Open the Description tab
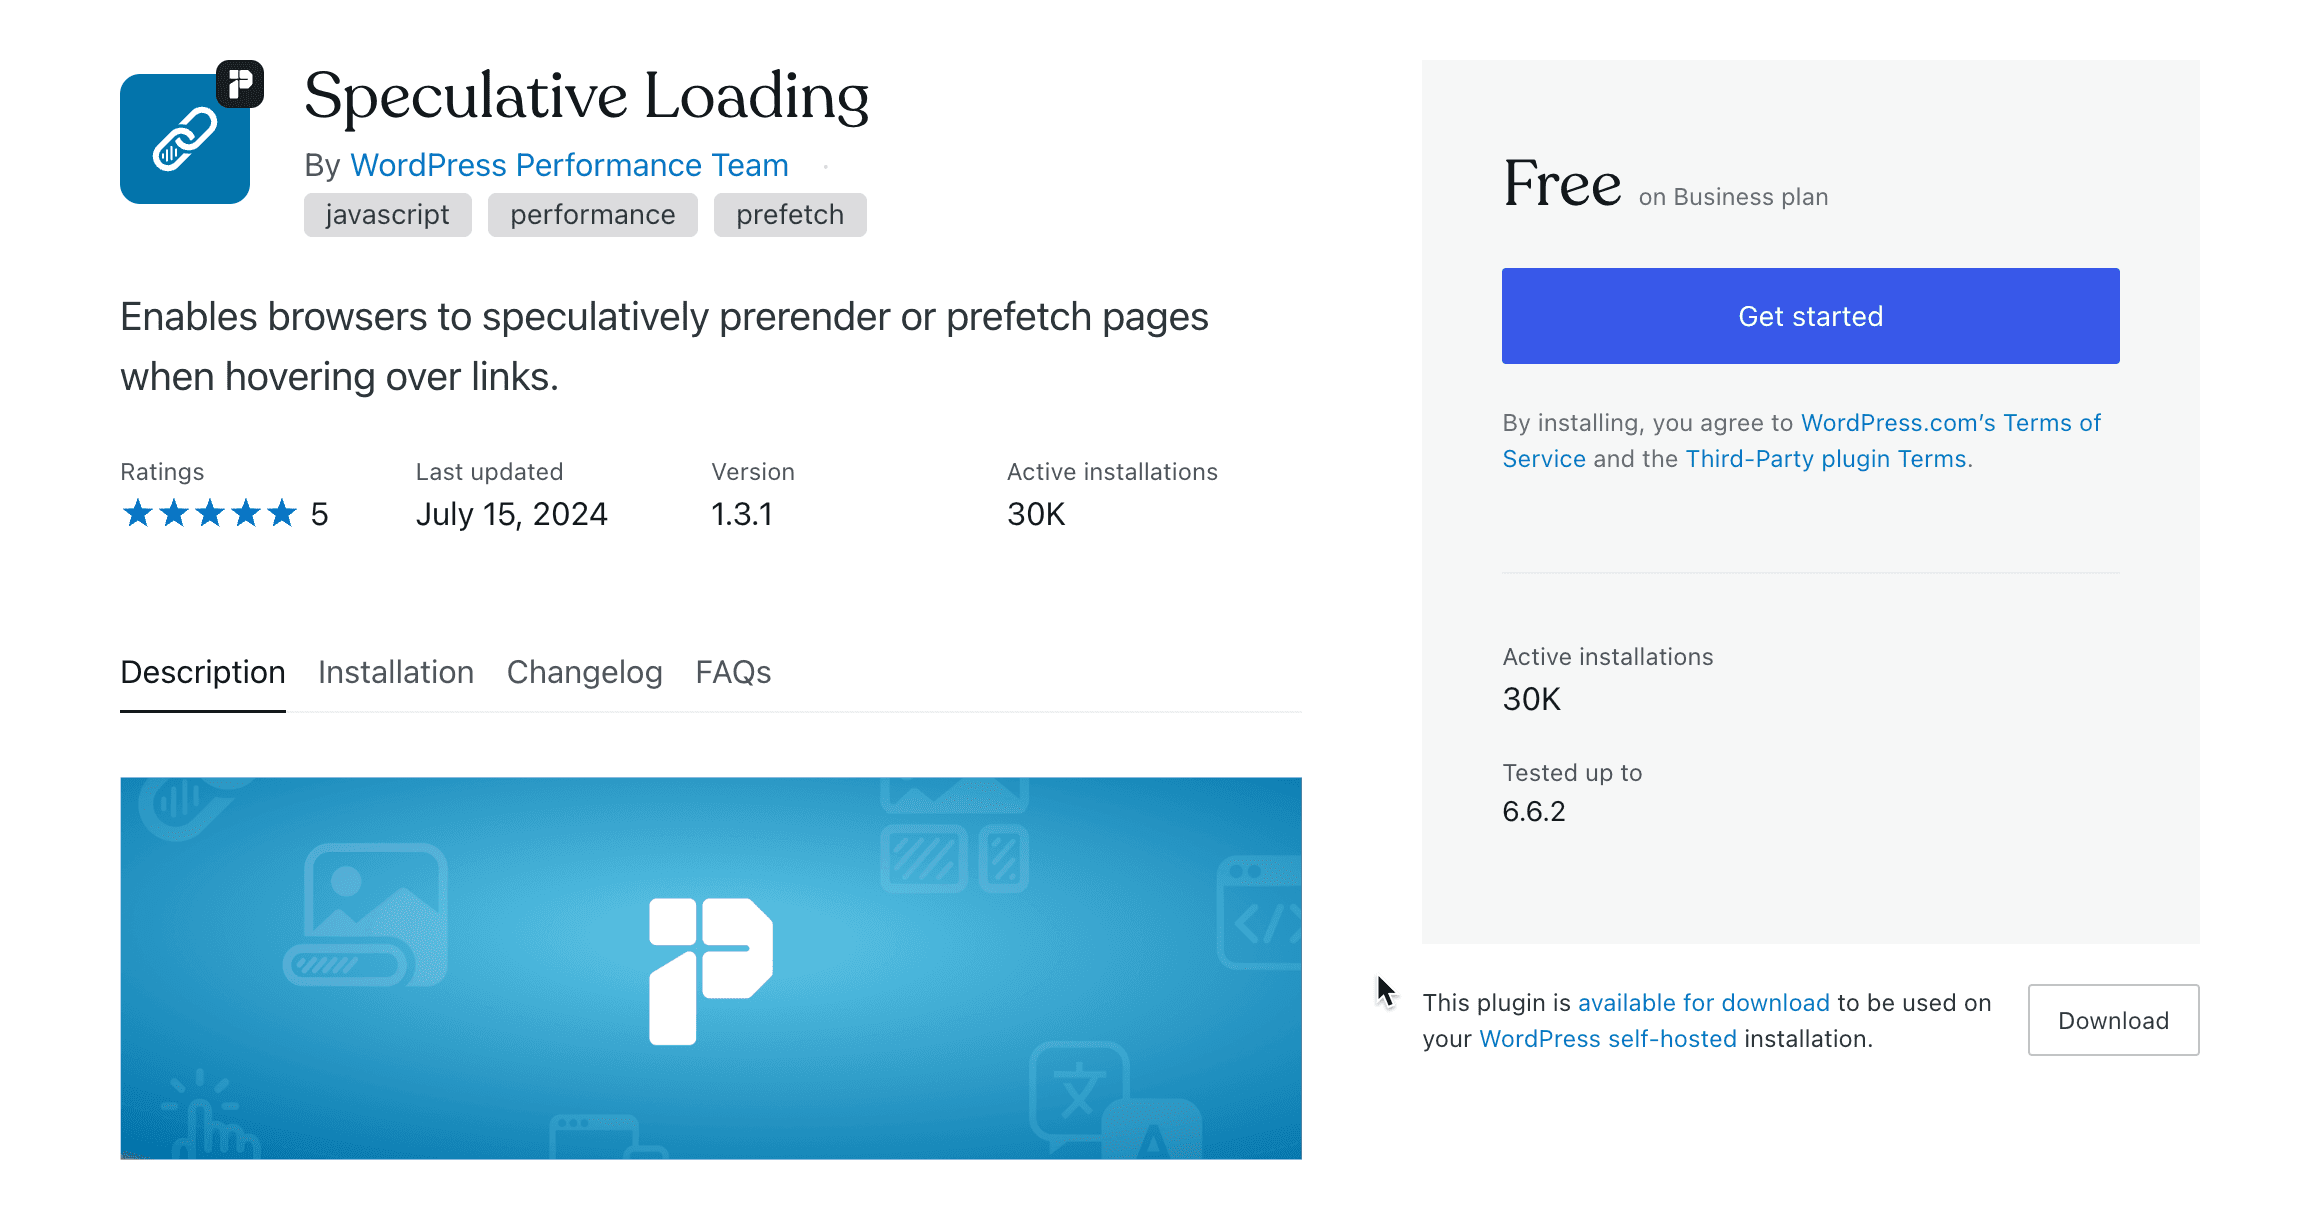Screen dimensions: 2324x1214 coord(202,672)
